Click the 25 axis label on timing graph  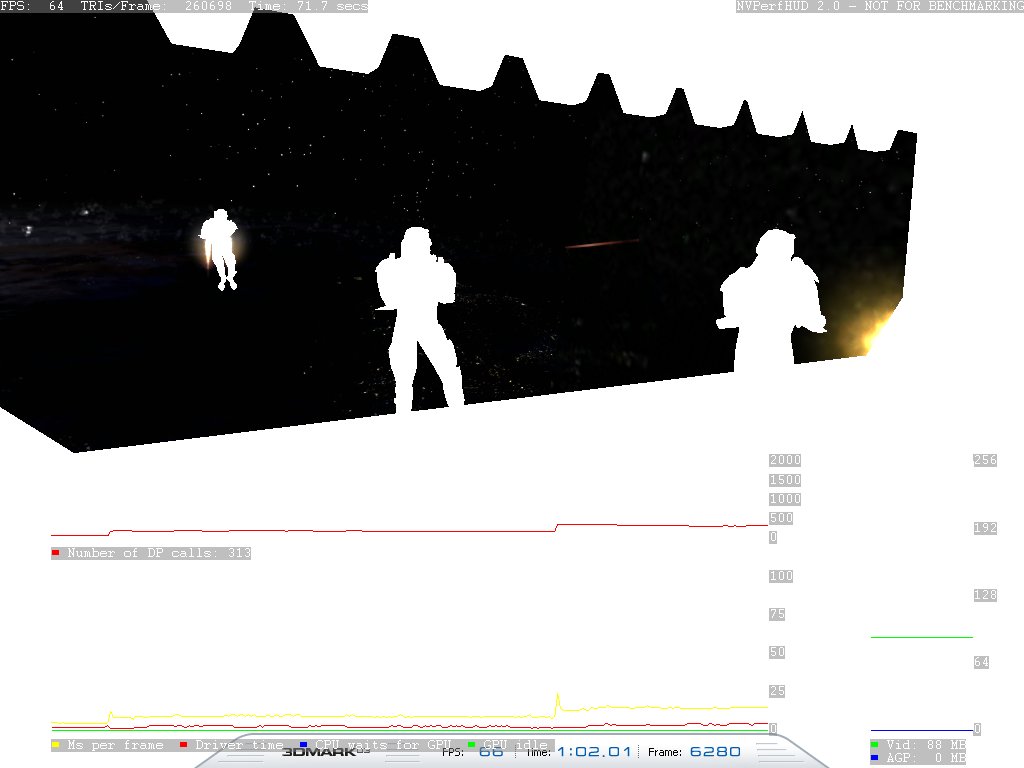click(x=777, y=691)
